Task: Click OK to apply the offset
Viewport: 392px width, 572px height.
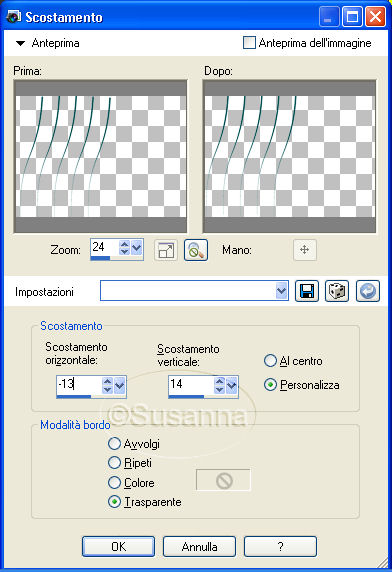Action: tap(119, 546)
